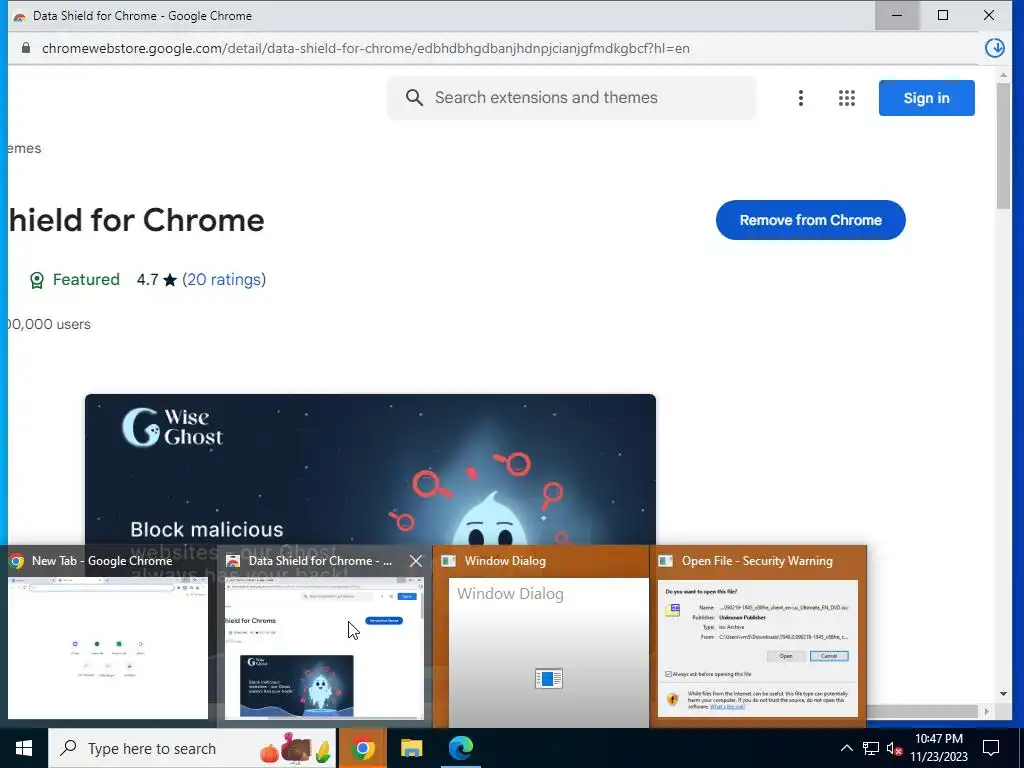Show hidden system tray icons
Screen dimensions: 1024x768
tap(846, 748)
